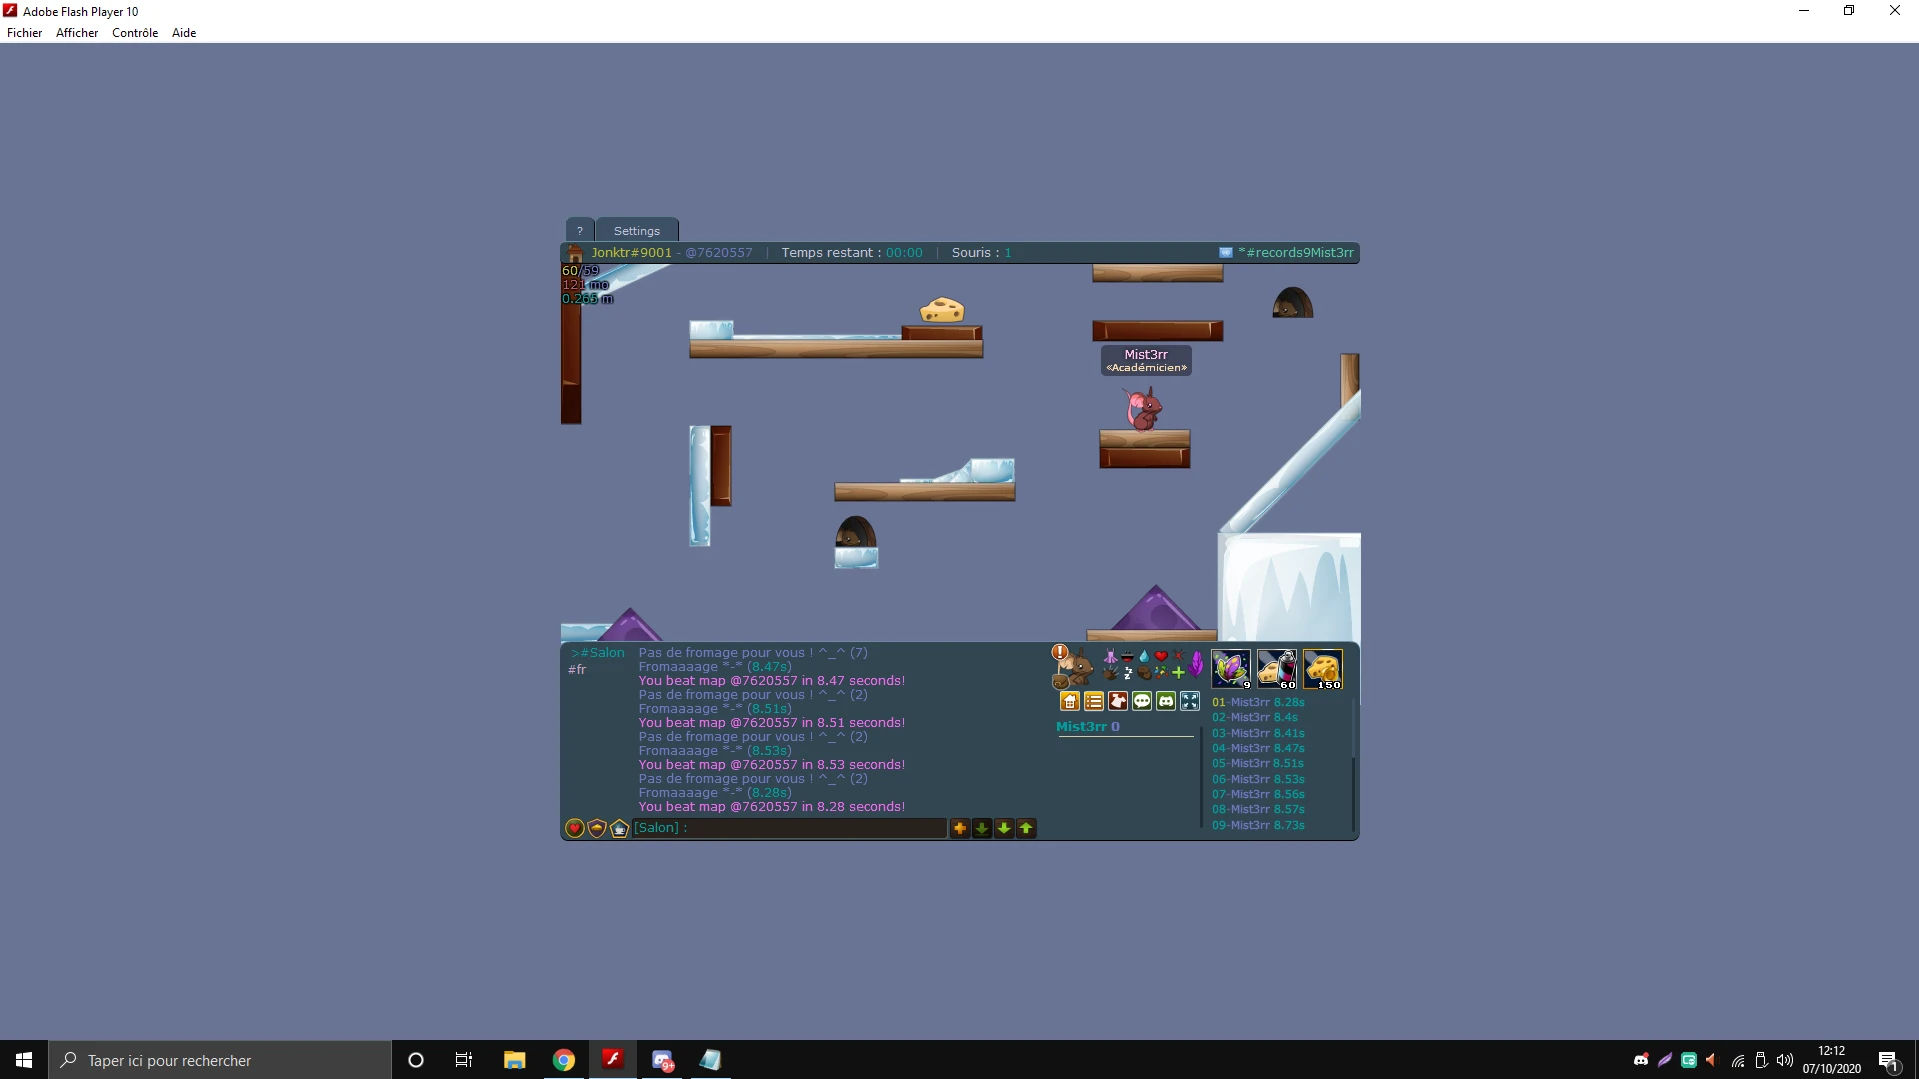Use the inventory item with count 9
The height and width of the screenshot is (1079, 1919).
tap(1231, 669)
